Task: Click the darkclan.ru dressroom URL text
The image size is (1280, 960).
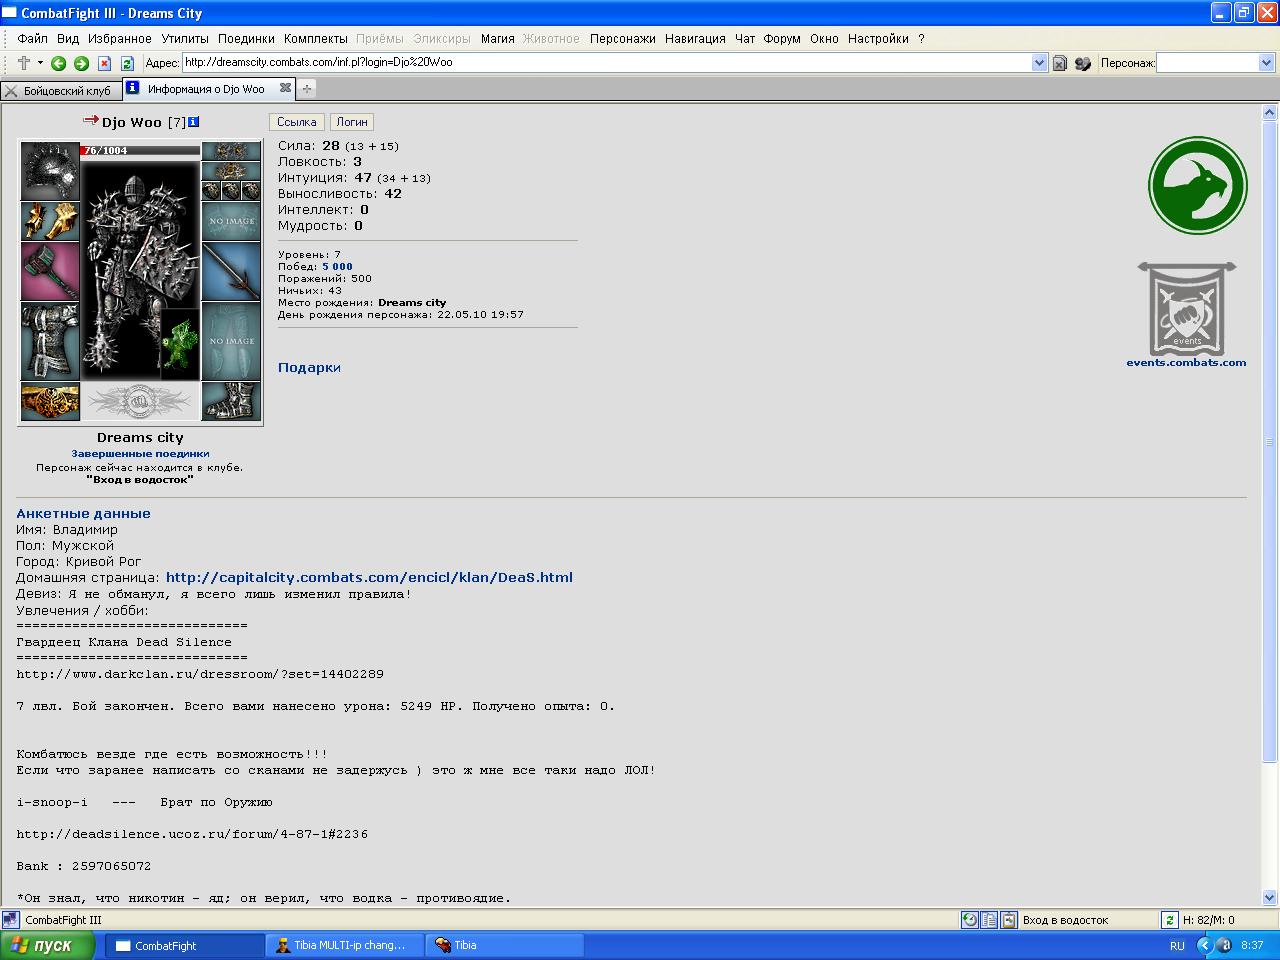Action: [200, 674]
